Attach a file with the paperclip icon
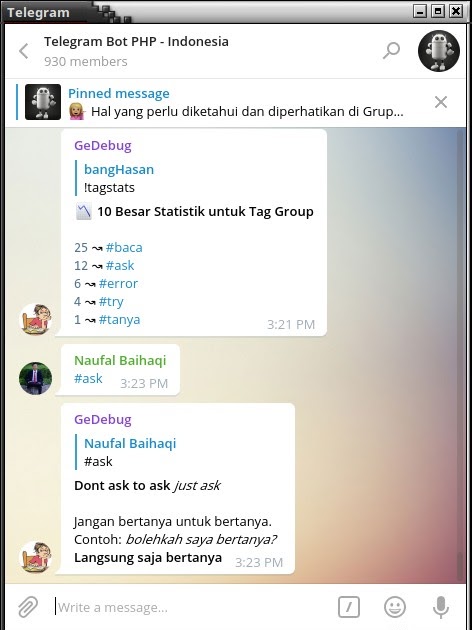The image size is (472, 630). pyautogui.click(x=28, y=607)
